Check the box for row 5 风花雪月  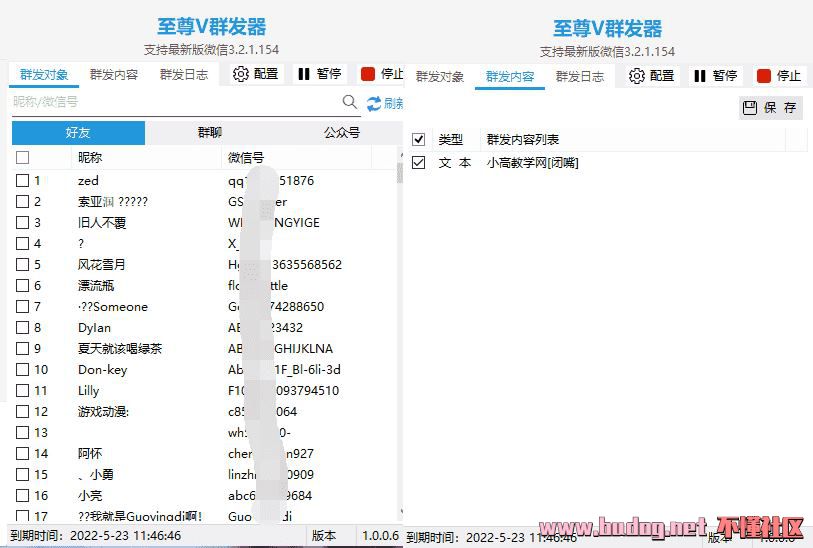[x=22, y=264]
